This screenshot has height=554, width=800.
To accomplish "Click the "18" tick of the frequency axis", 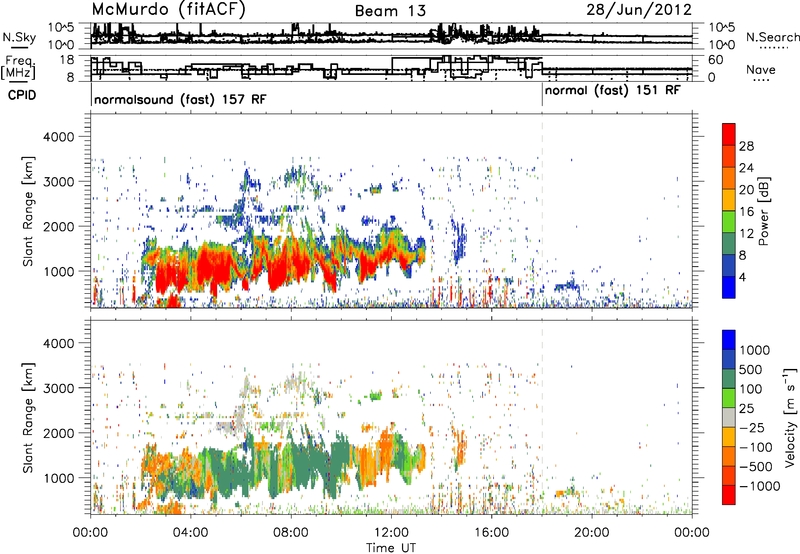I will [67, 60].
